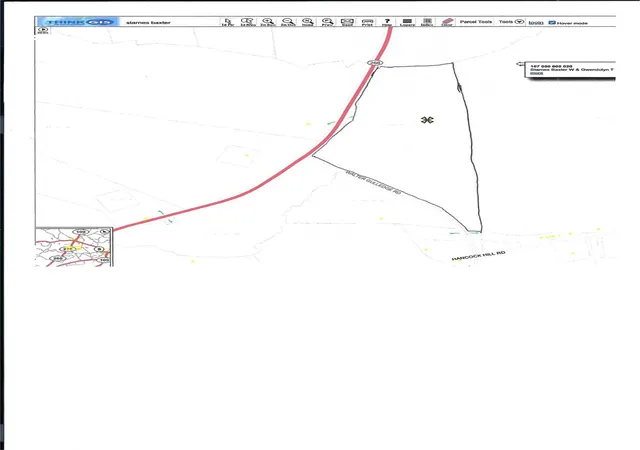Click the Print toolbar icon
Image resolution: width=640 pixels, height=450 pixels.
(x=367, y=22)
